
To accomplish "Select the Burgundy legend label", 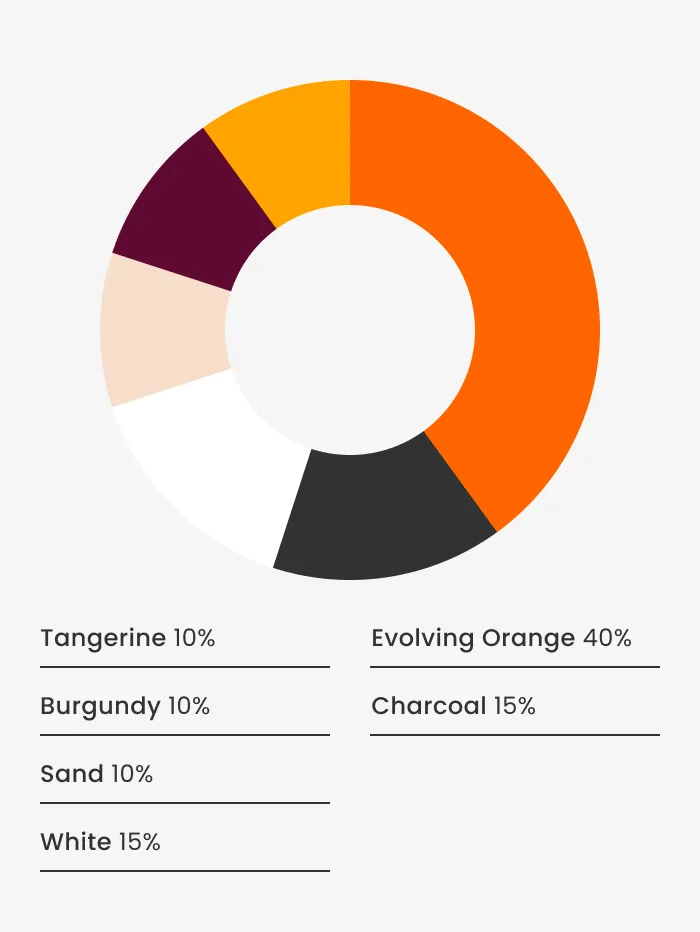I will click(x=100, y=706).
